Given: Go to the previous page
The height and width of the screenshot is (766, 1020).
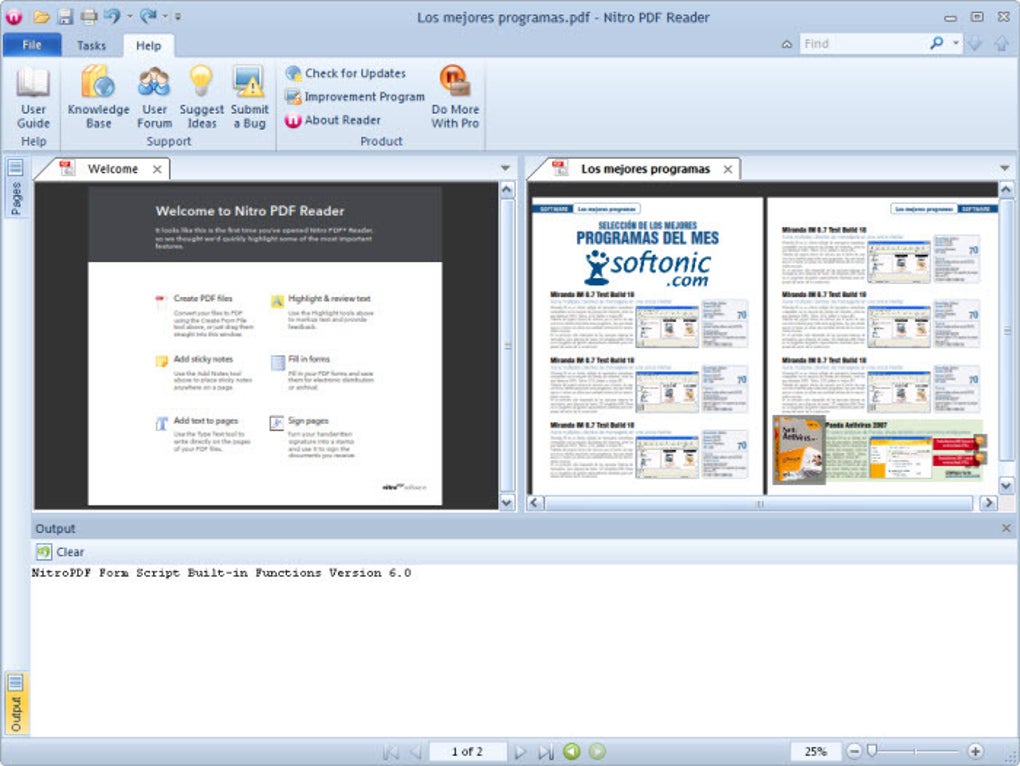Looking at the screenshot, I should [415, 752].
